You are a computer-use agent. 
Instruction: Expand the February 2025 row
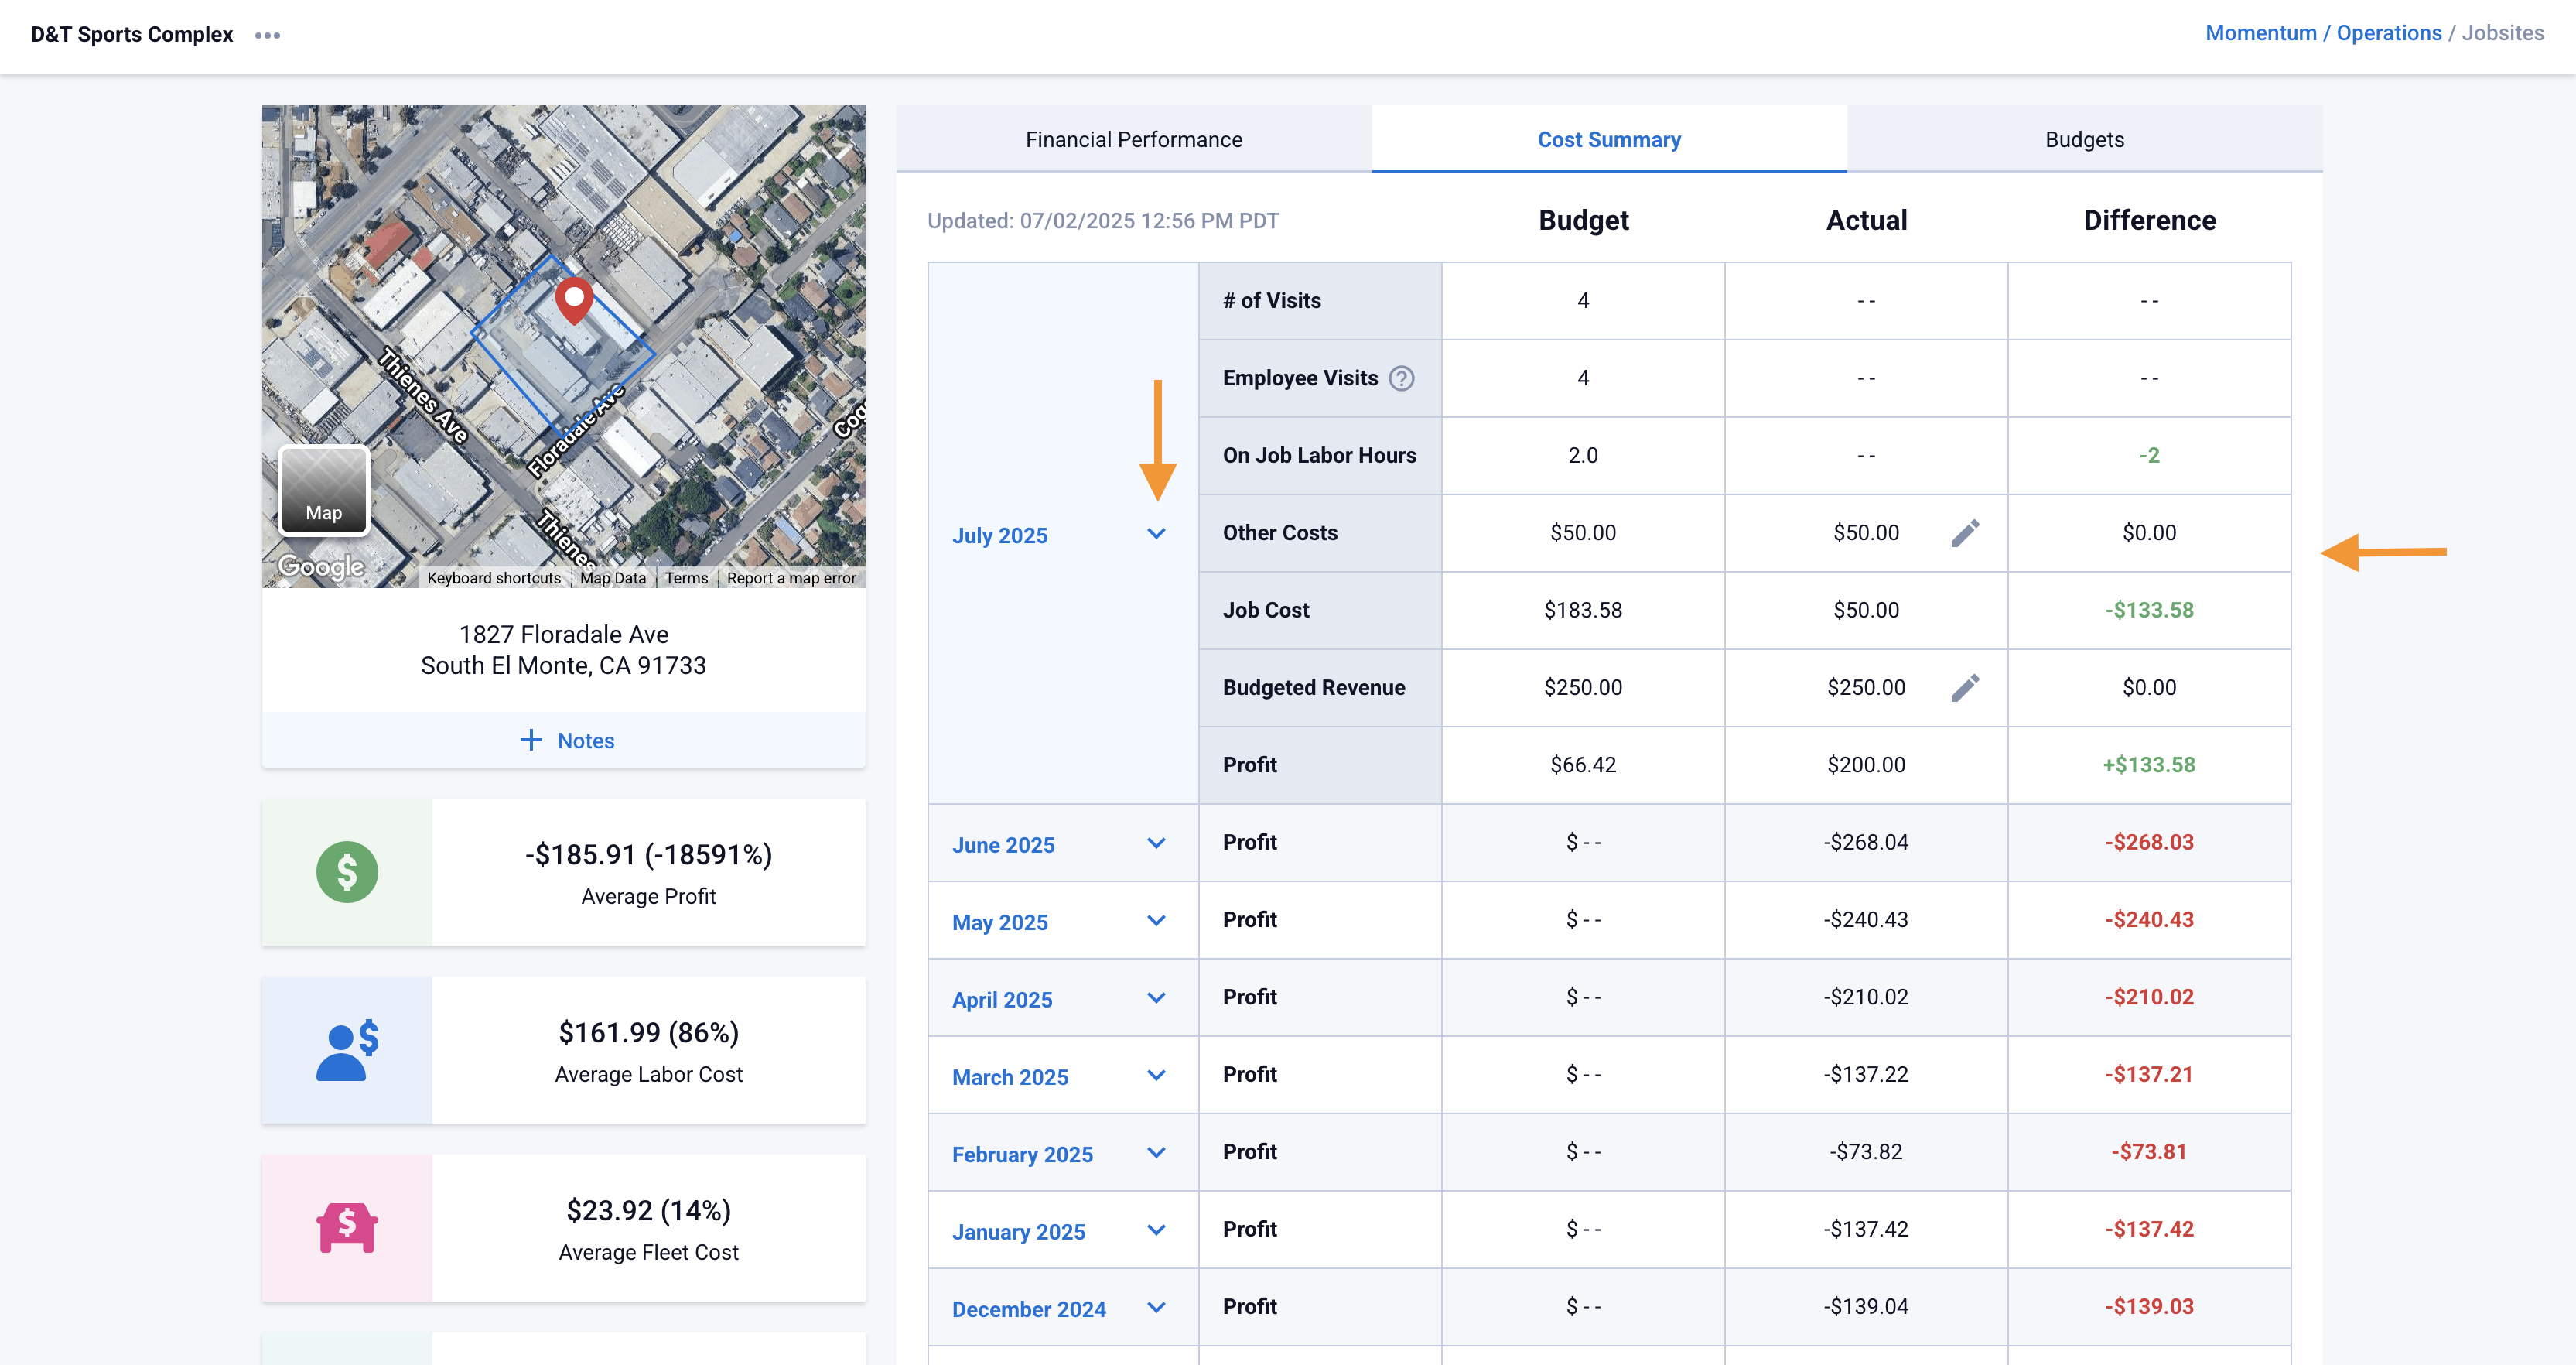tap(1156, 1153)
